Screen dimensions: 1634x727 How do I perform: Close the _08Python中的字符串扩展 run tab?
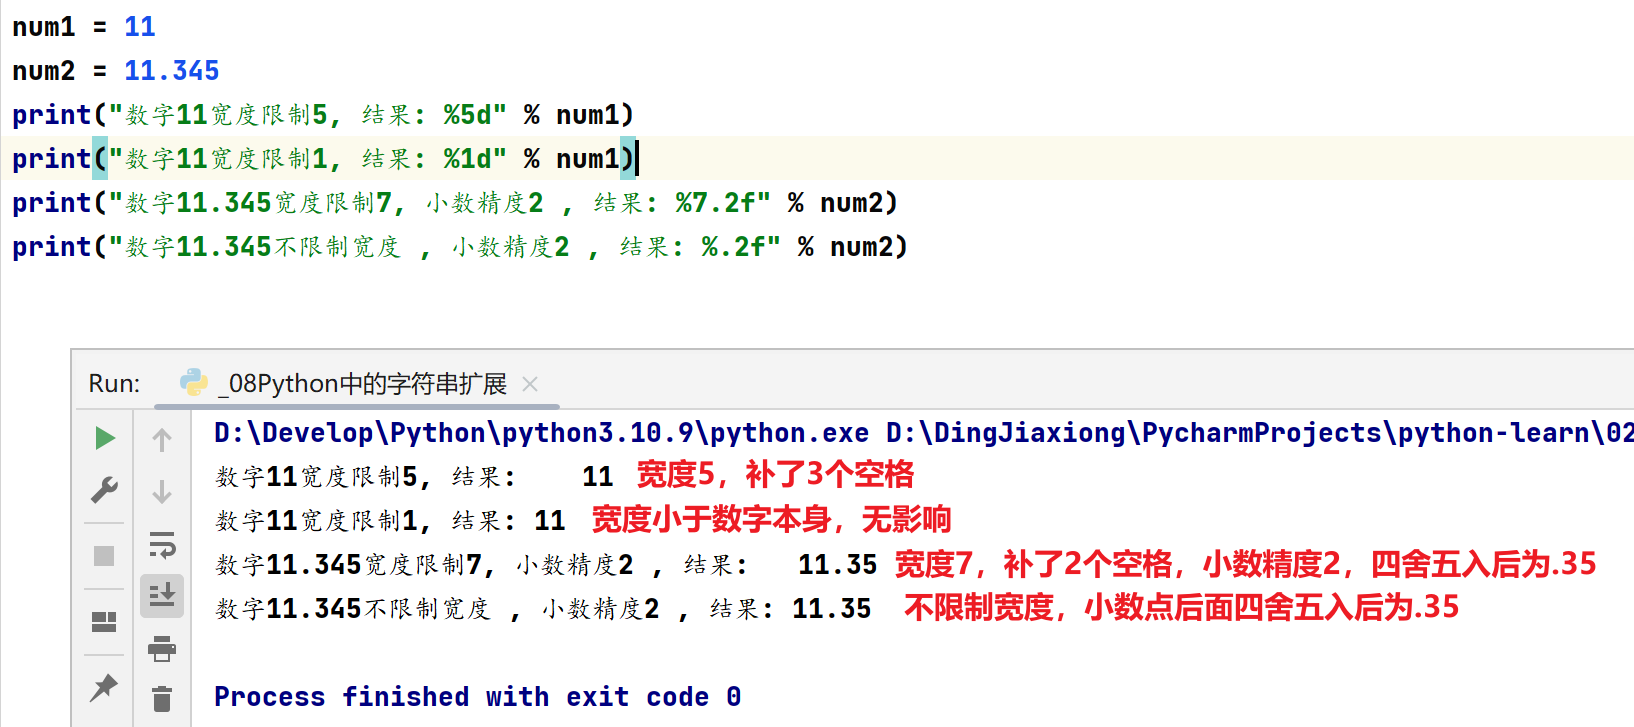click(x=530, y=384)
